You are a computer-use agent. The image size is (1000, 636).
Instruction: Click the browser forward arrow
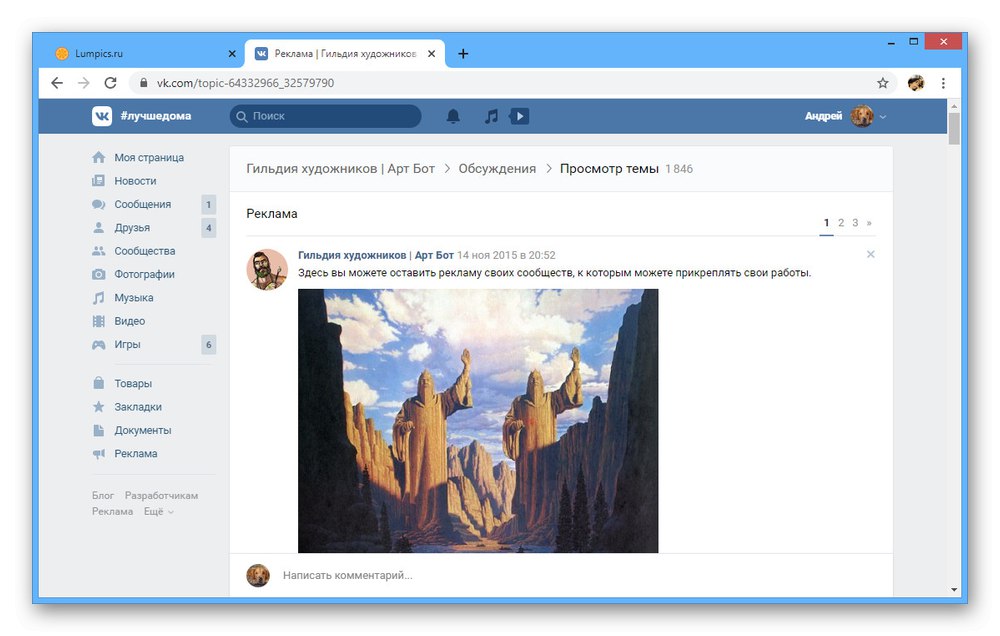[x=84, y=83]
